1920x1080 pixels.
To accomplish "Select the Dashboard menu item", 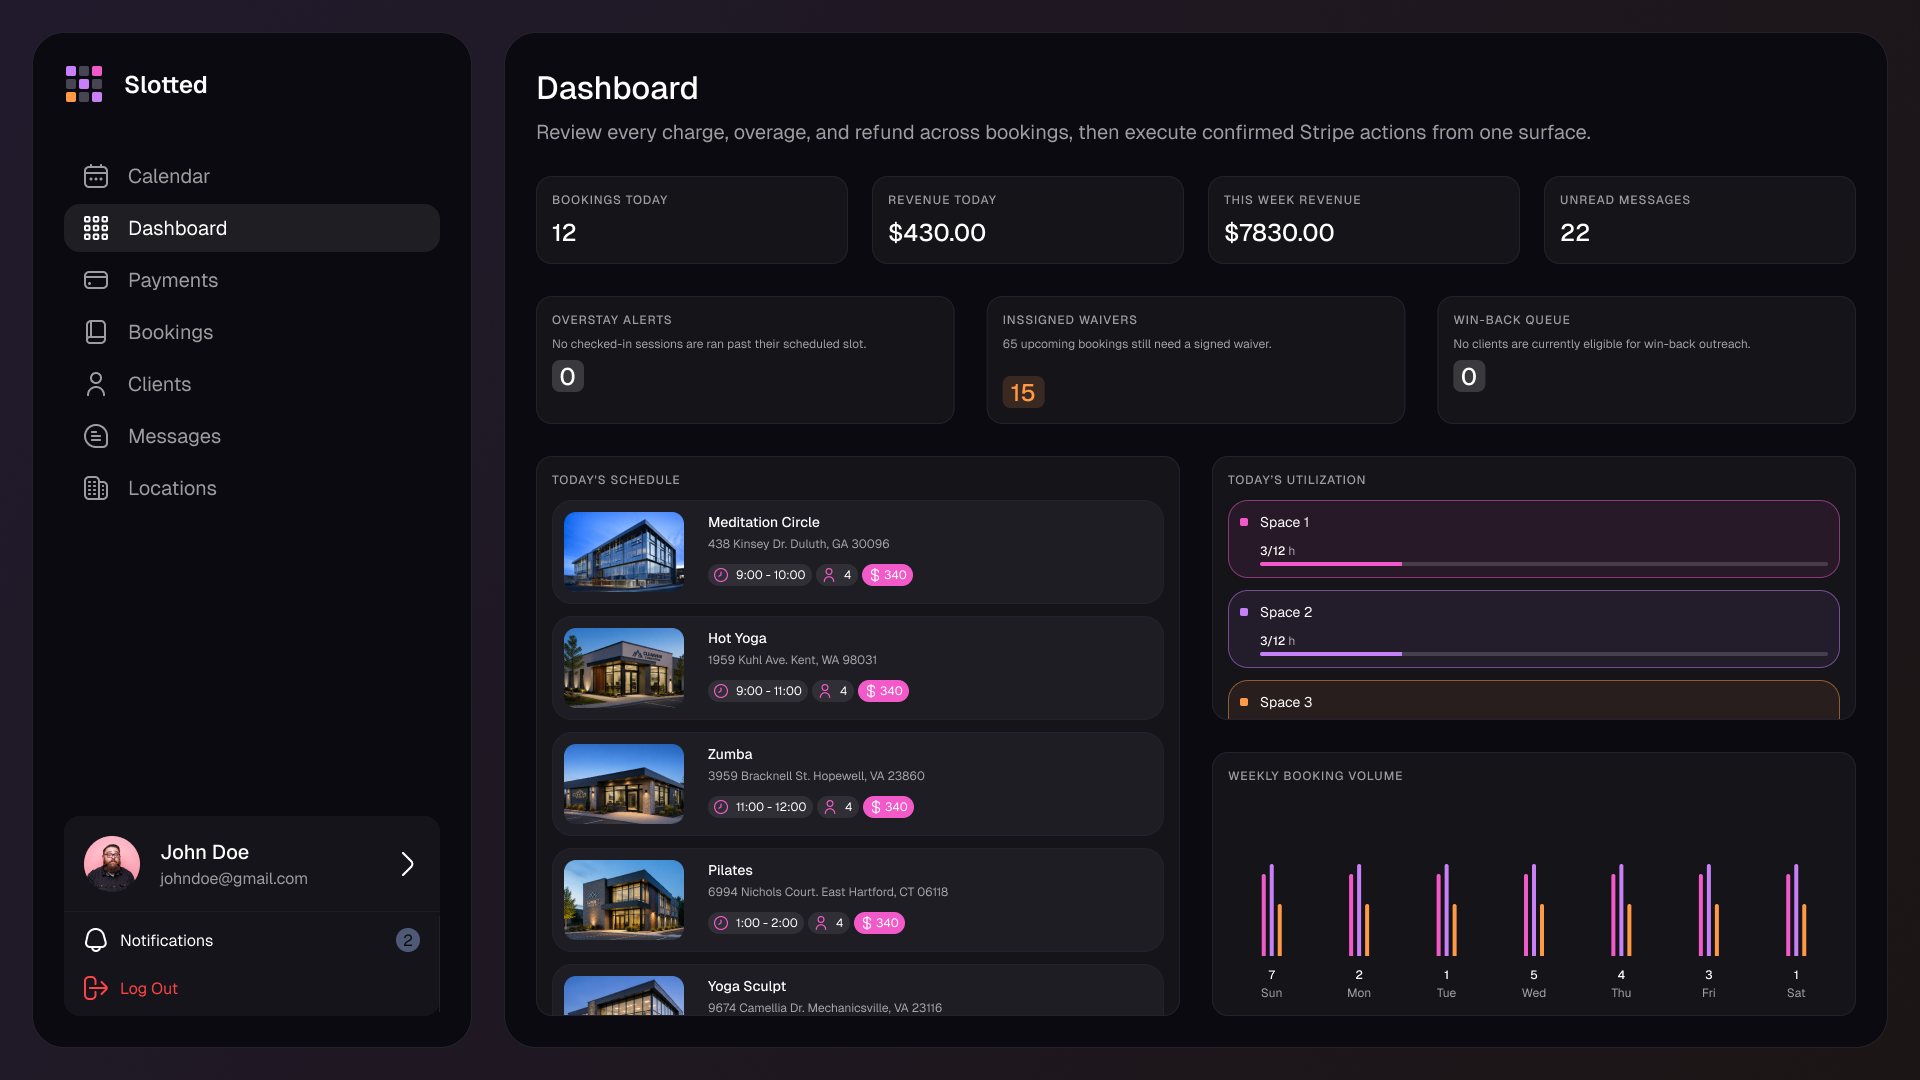I will (252, 228).
